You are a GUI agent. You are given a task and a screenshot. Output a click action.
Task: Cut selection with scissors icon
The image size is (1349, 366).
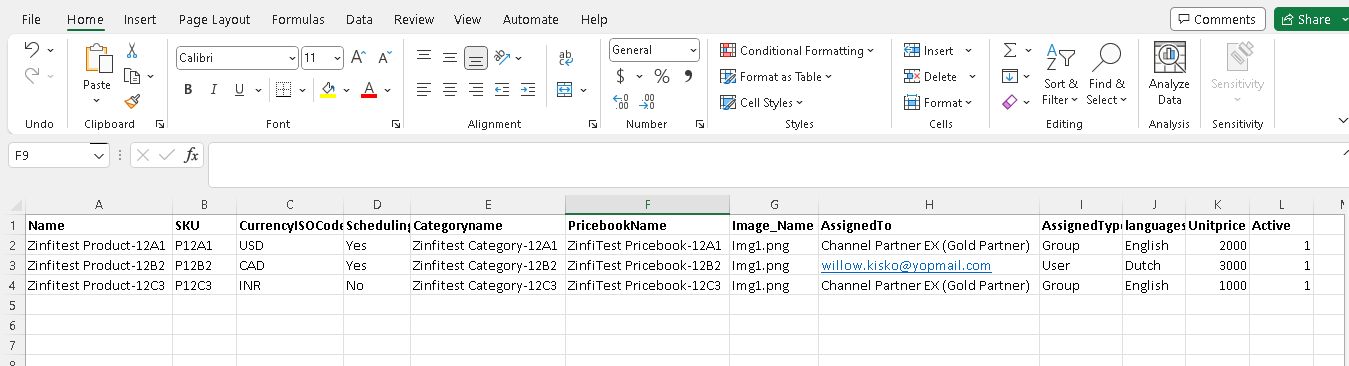(132, 50)
